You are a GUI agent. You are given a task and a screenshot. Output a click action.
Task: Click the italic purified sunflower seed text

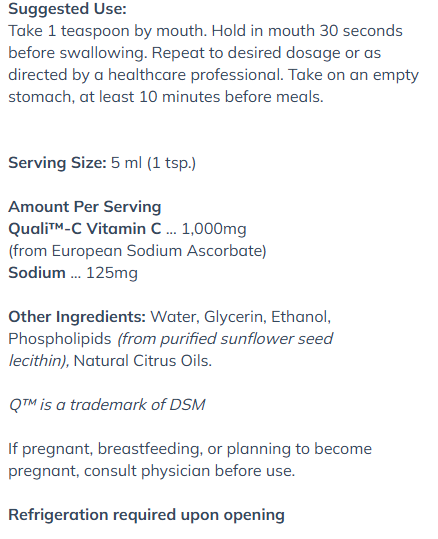point(225,339)
